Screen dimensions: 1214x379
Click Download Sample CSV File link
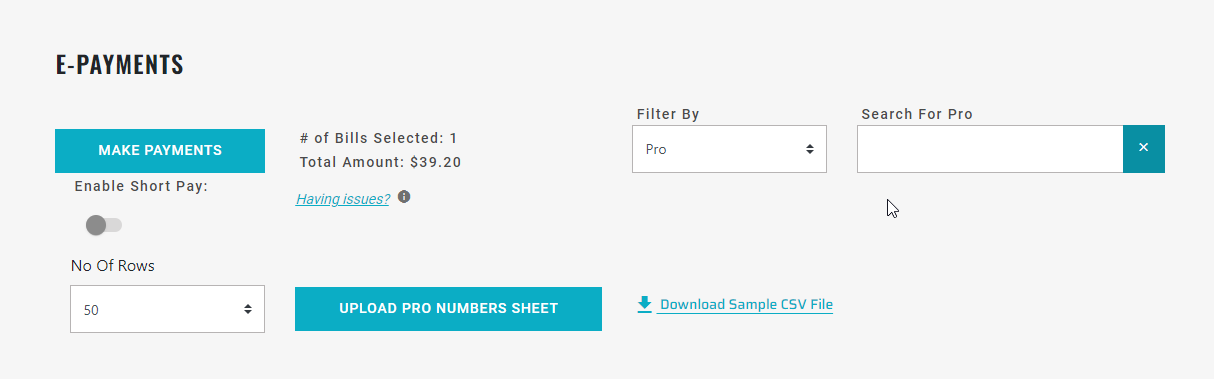tap(746, 304)
